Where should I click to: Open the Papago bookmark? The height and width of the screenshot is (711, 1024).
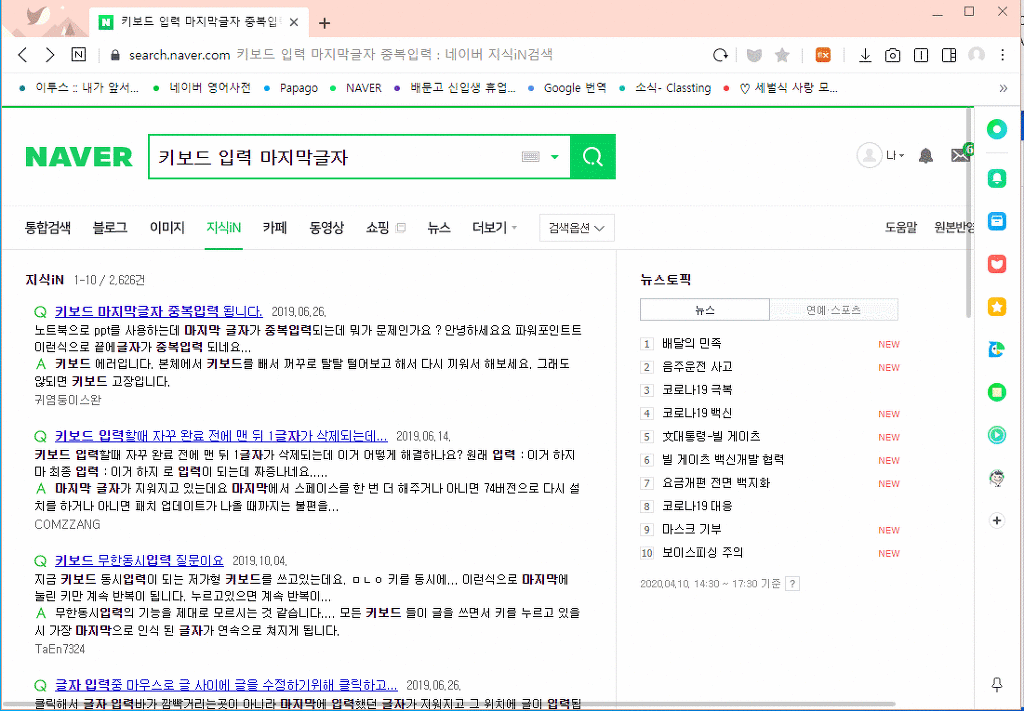click(298, 88)
